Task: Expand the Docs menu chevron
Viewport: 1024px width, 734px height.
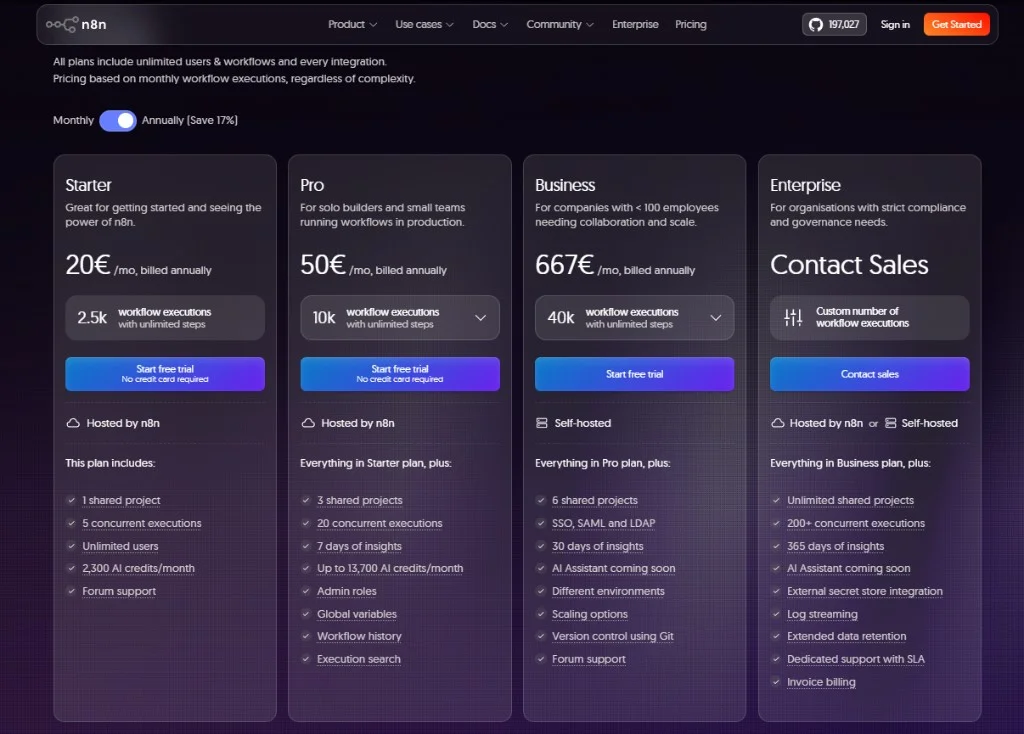Action: (x=504, y=25)
